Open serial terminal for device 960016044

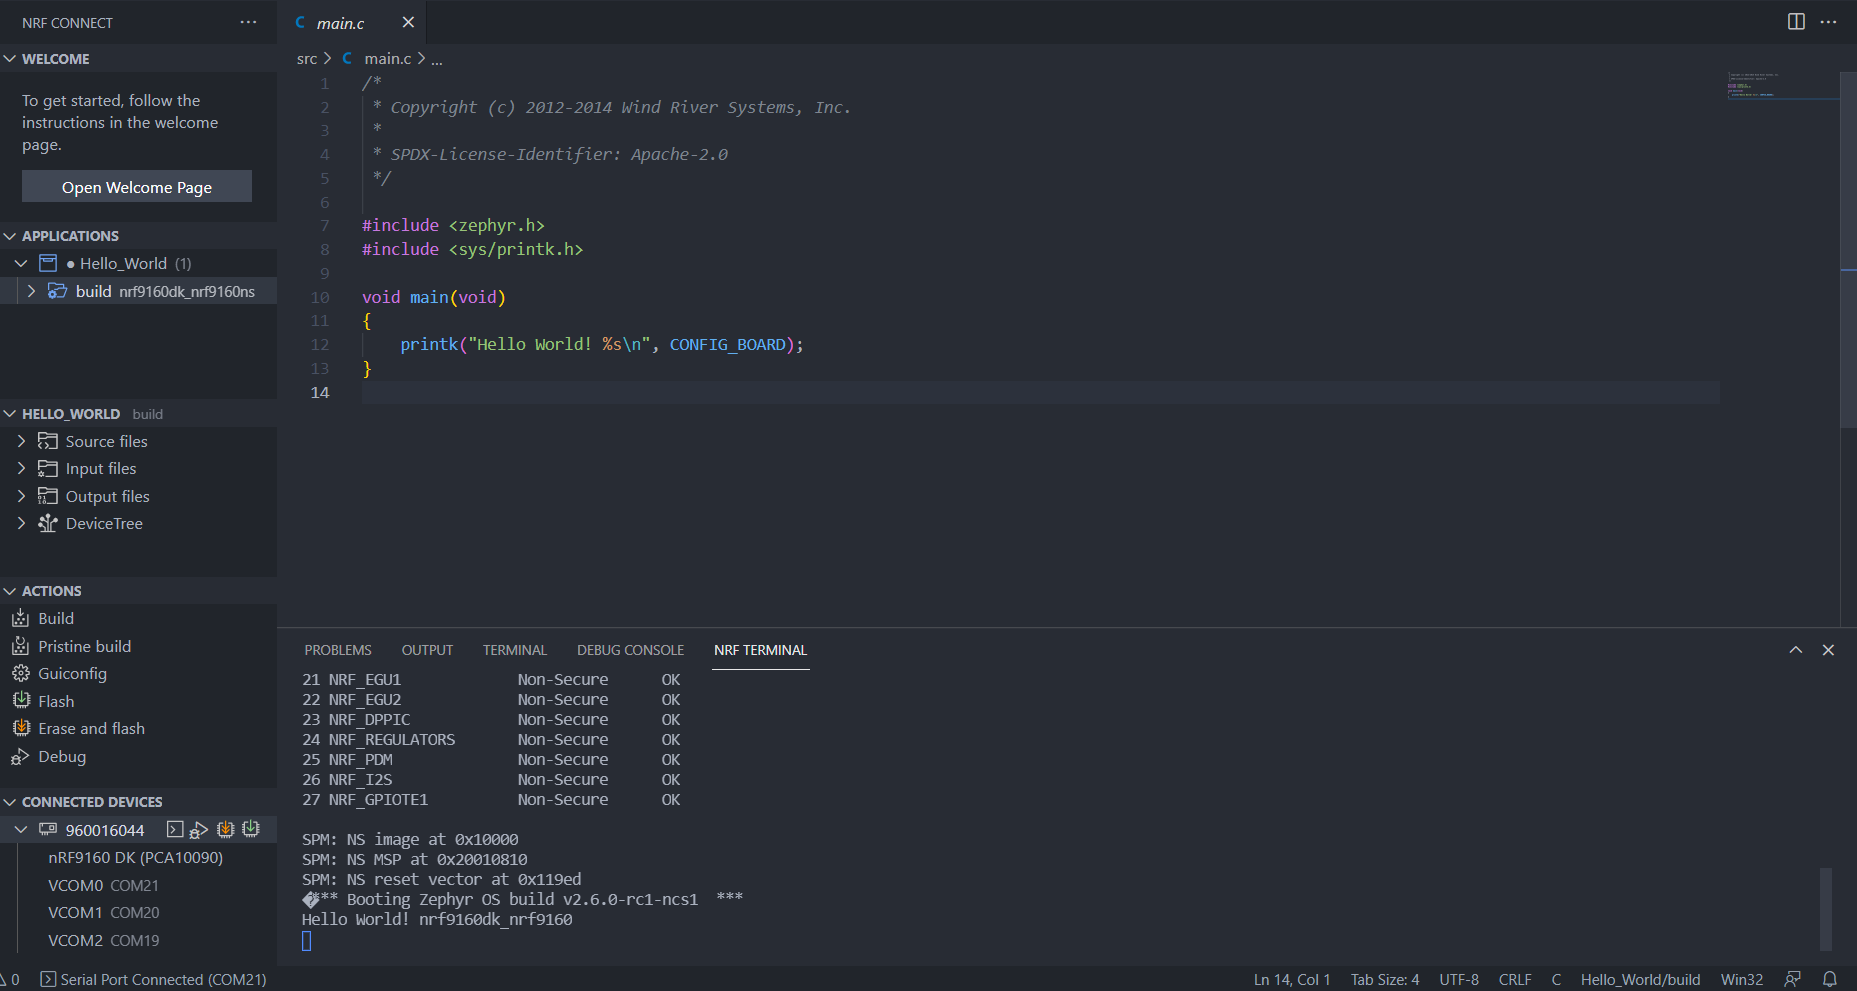click(x=175, y=829)
